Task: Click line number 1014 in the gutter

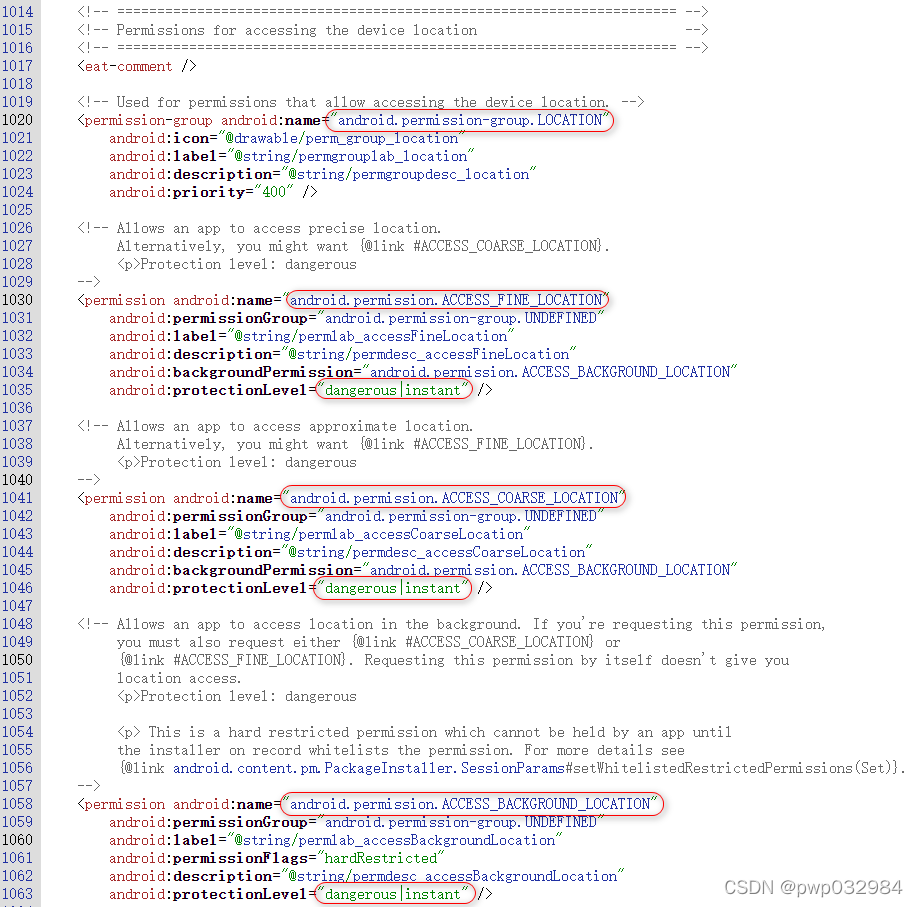Action: click(18, 12)
